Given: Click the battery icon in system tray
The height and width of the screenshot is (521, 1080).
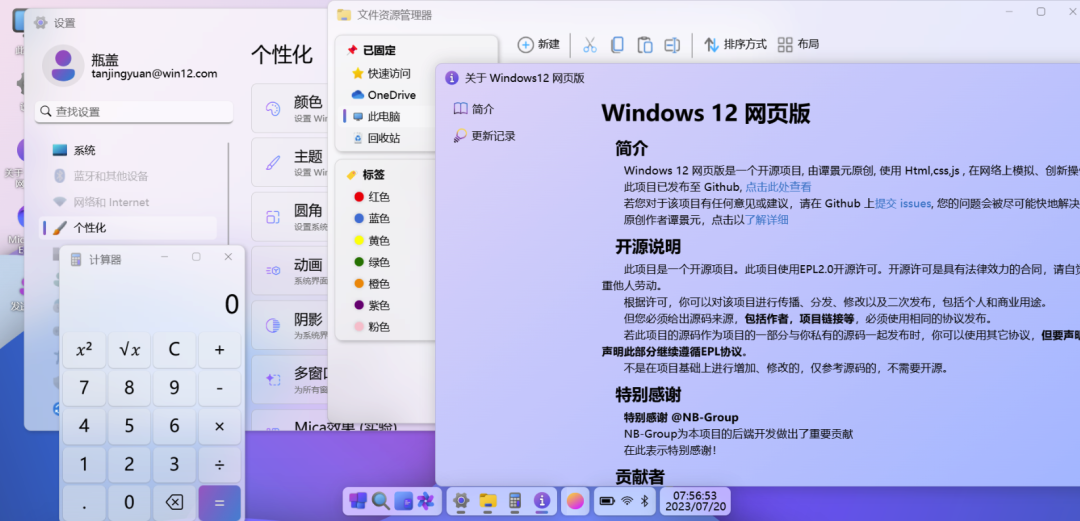Looking at the screenshot, I should point(608,501).
